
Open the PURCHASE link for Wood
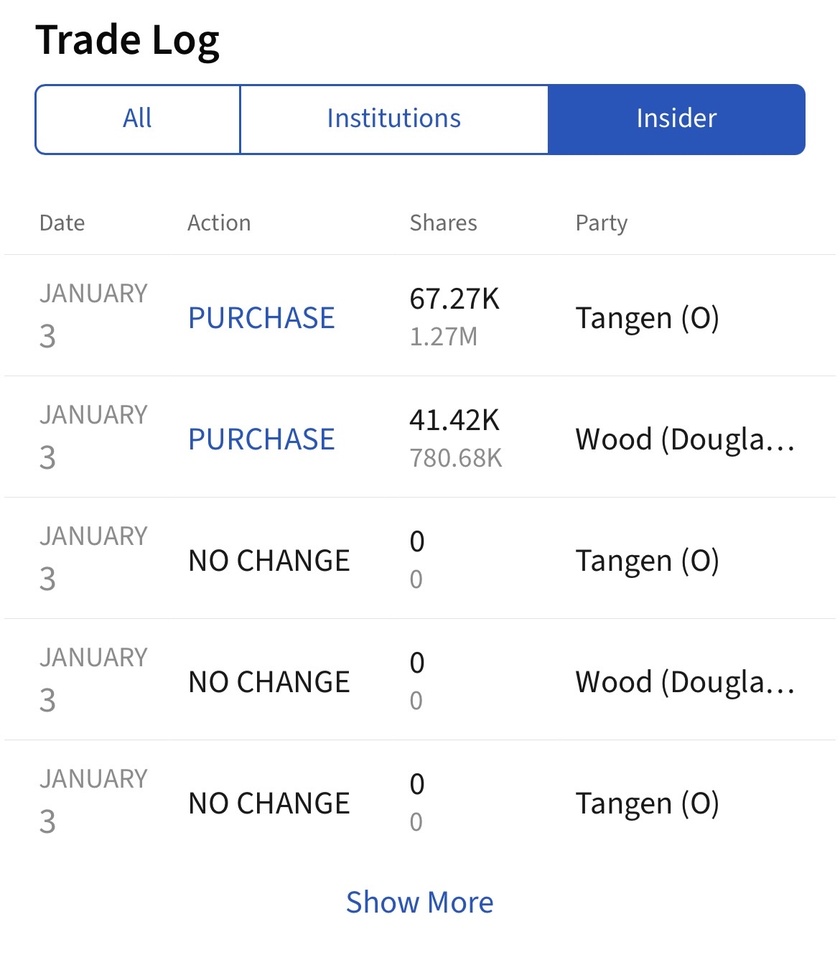click(261, 439)
